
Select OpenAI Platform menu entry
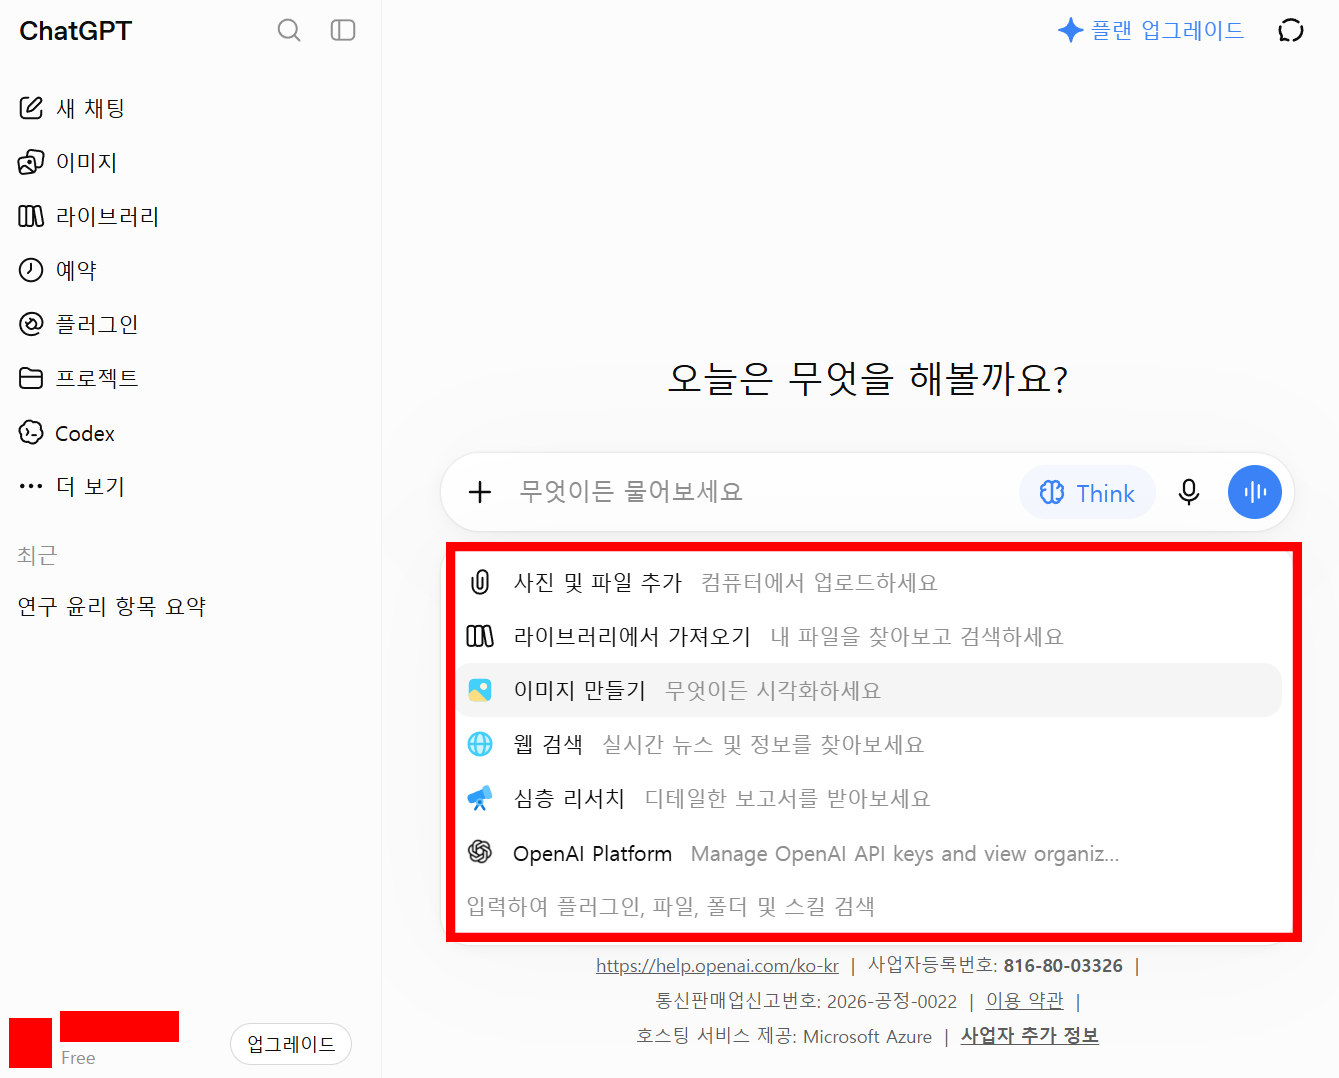pyautogui.click(x=869, y=853)
